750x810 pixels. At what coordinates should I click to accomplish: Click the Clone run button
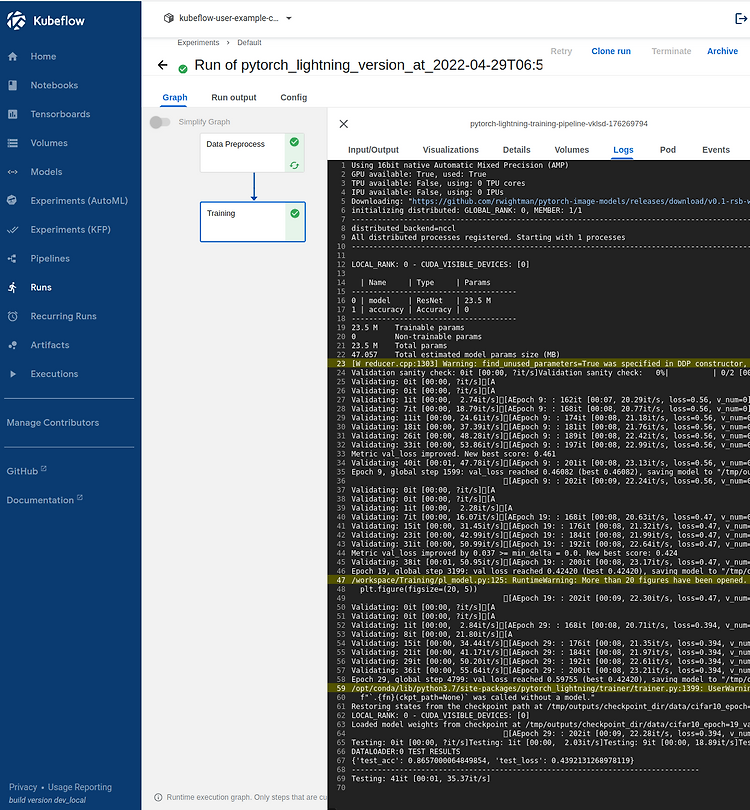pos(611,51)
